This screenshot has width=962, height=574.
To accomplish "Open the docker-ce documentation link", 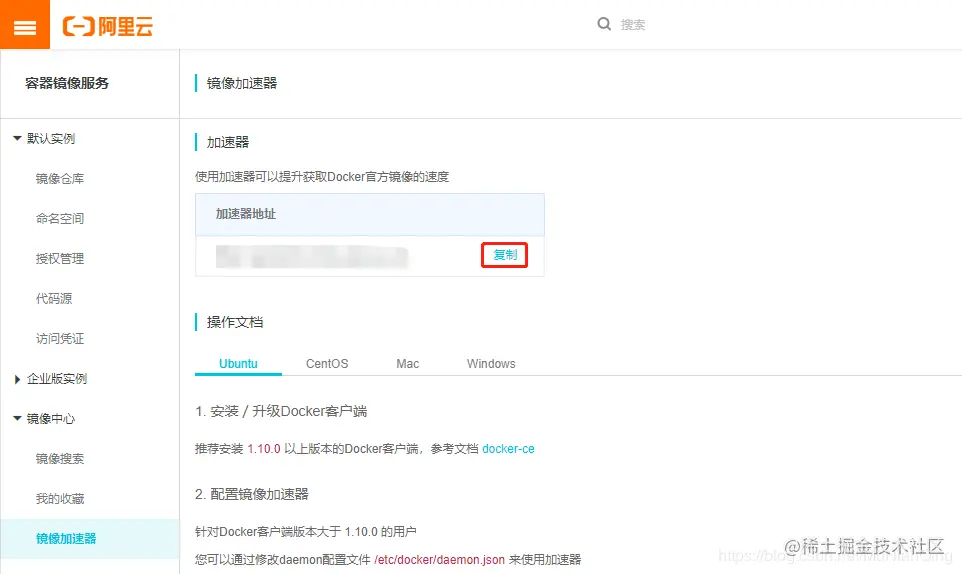I will 508,449.
